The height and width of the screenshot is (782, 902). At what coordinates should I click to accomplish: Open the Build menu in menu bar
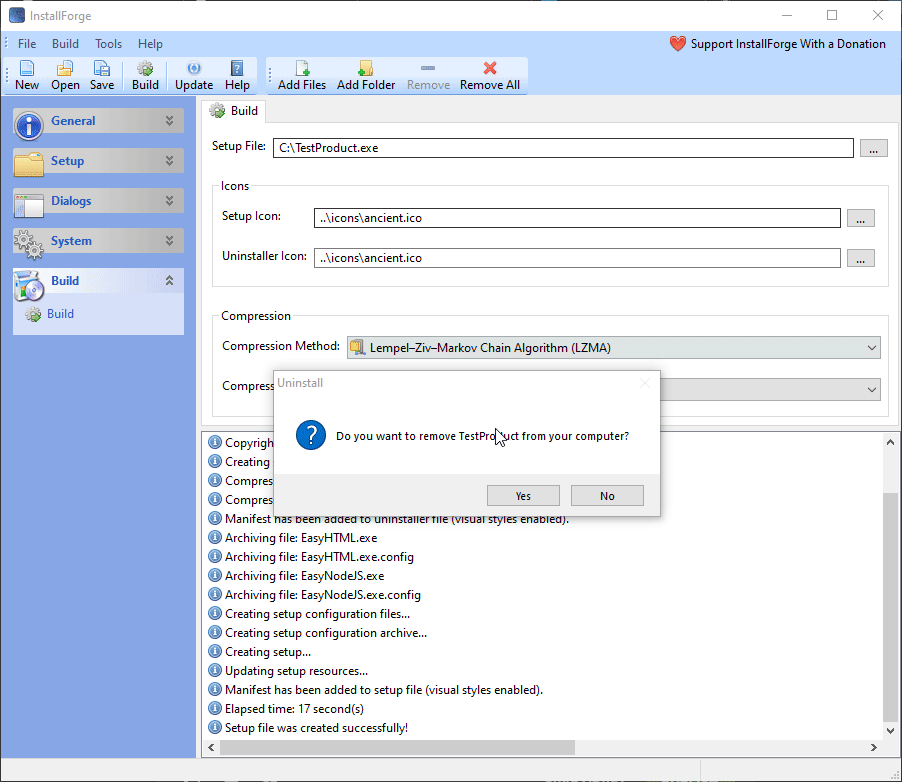(x=65, y=44)
